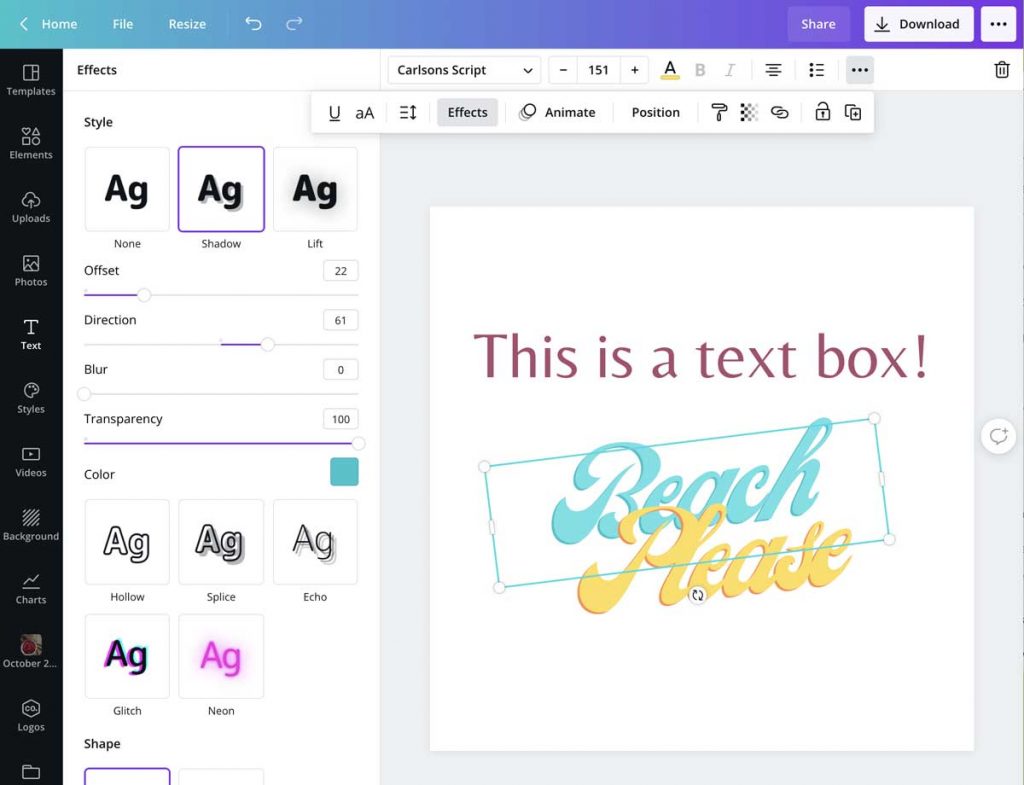Image resolution: width=1024 pixels, height=785 pixels.
Task: Toggle underline formatting
Action: point(334,112)
